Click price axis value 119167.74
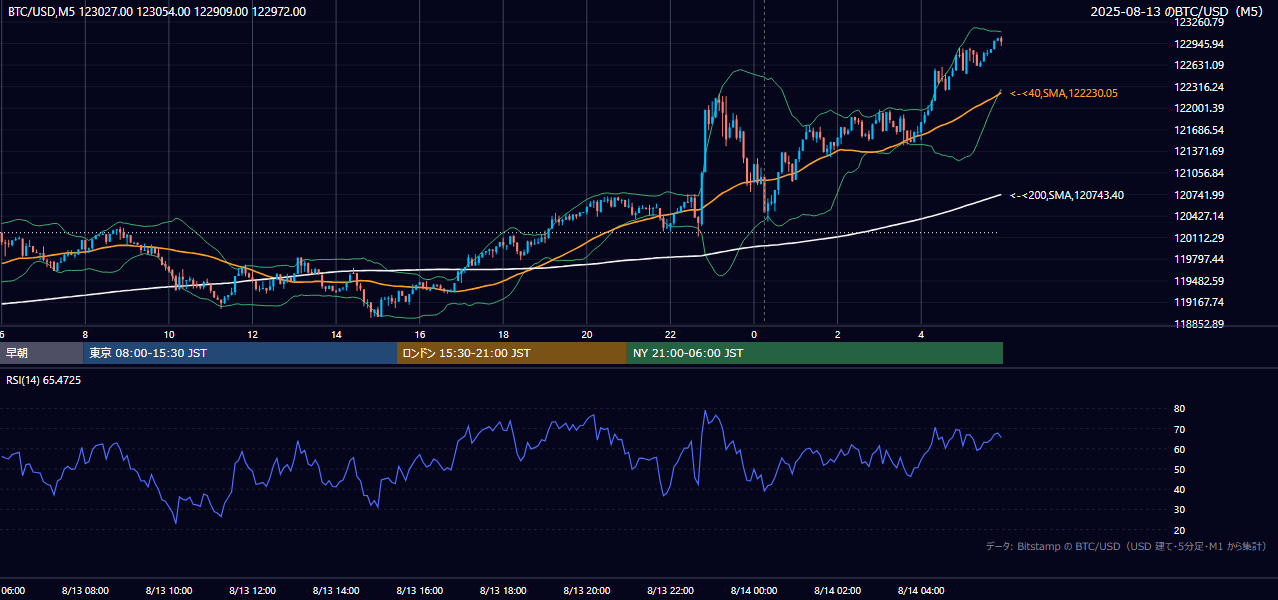The height and width of the screenshot is (600, 1278). 1201,302
